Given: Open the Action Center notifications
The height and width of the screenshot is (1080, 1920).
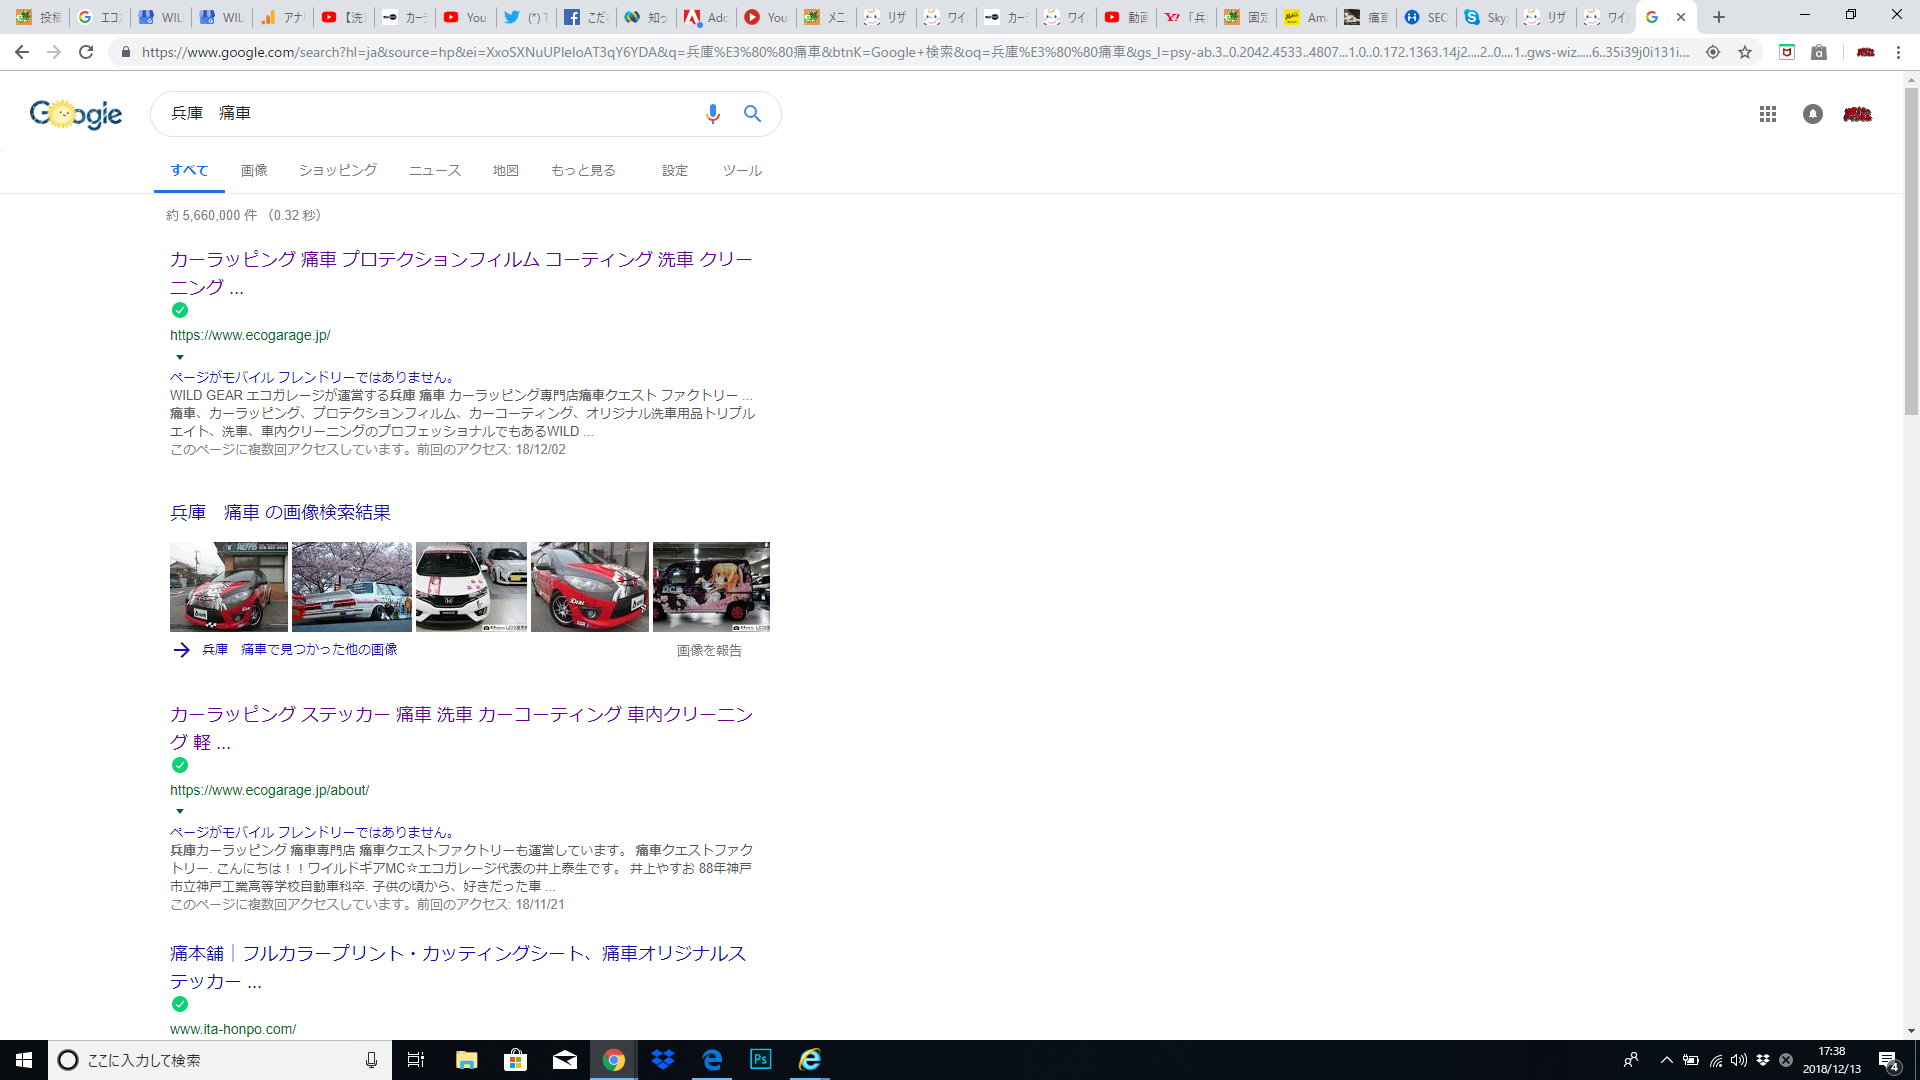Looking at the screenshot, I should click(1889, 1060).
